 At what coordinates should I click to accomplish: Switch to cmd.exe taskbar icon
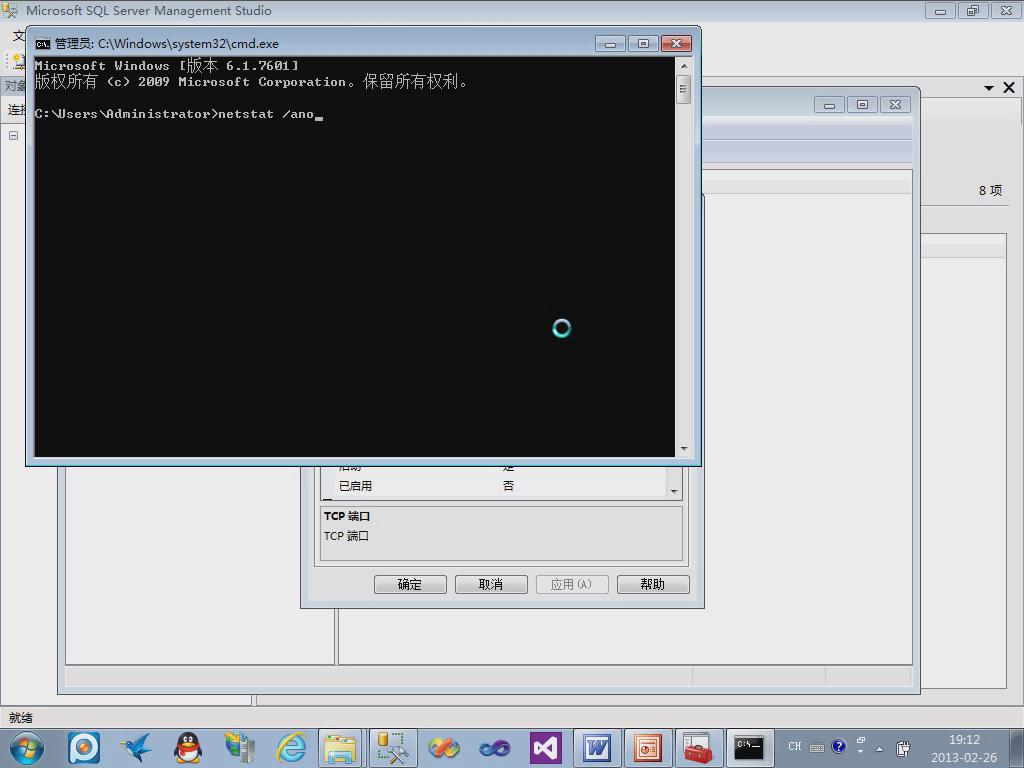(749, 748)
